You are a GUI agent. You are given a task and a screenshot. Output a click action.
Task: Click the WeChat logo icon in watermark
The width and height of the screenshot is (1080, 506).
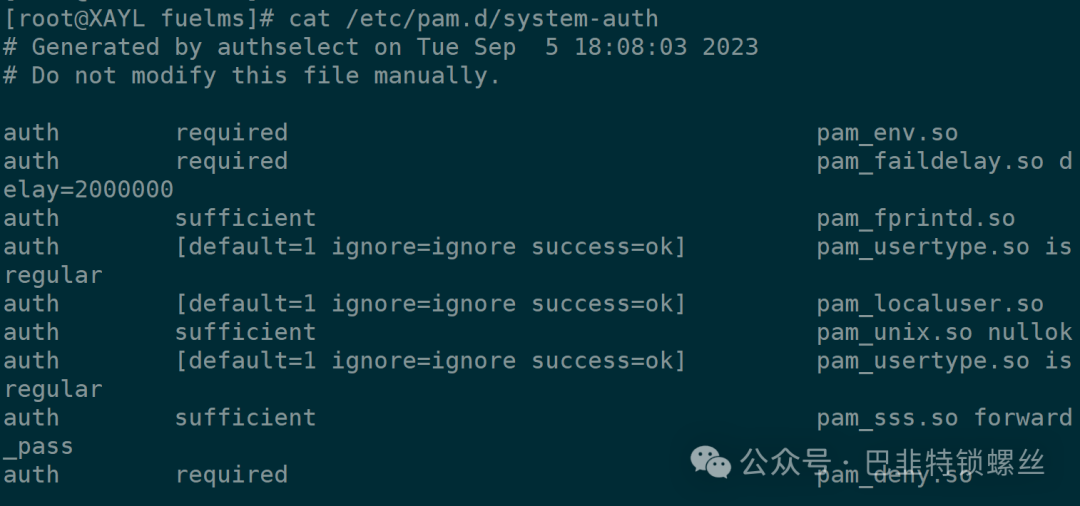pos(711,460)
